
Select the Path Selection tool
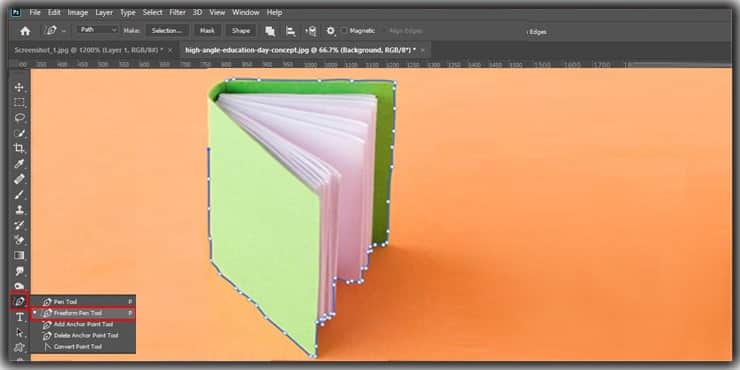click(x=19, y=332)
